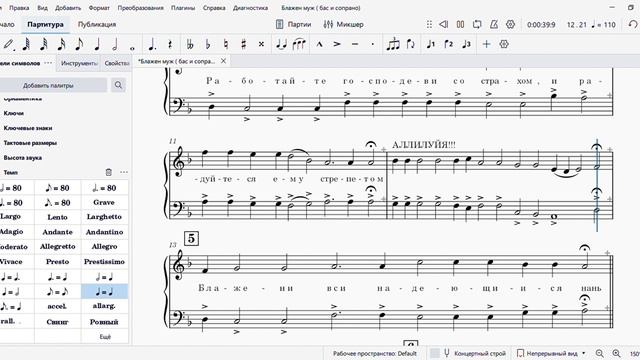Apply sharp accidental
The width and height of the screenshot is (640, 360).
click(x=244, y=44)
